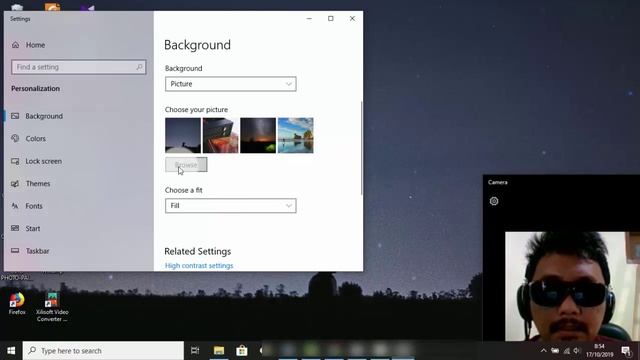Select the Milky Way sunset picture thumbnail
Image resolution: width=640 pixels, height=360 pixels.
pos(258,136)
